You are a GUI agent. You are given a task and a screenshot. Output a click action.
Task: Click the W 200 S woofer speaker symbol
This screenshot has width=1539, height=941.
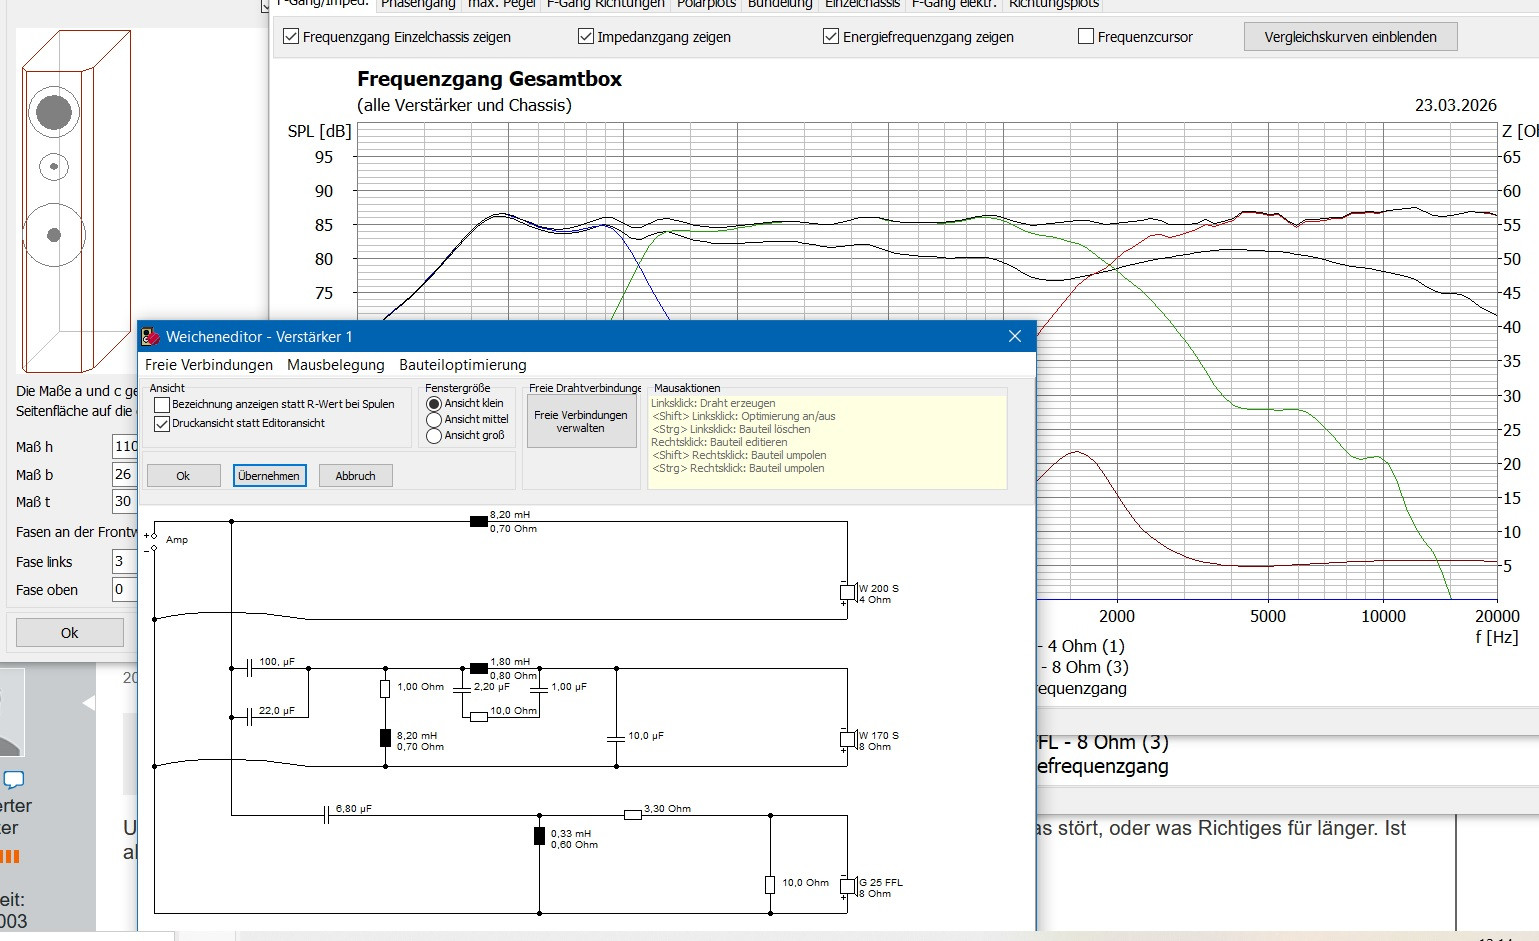coord(847,593)
